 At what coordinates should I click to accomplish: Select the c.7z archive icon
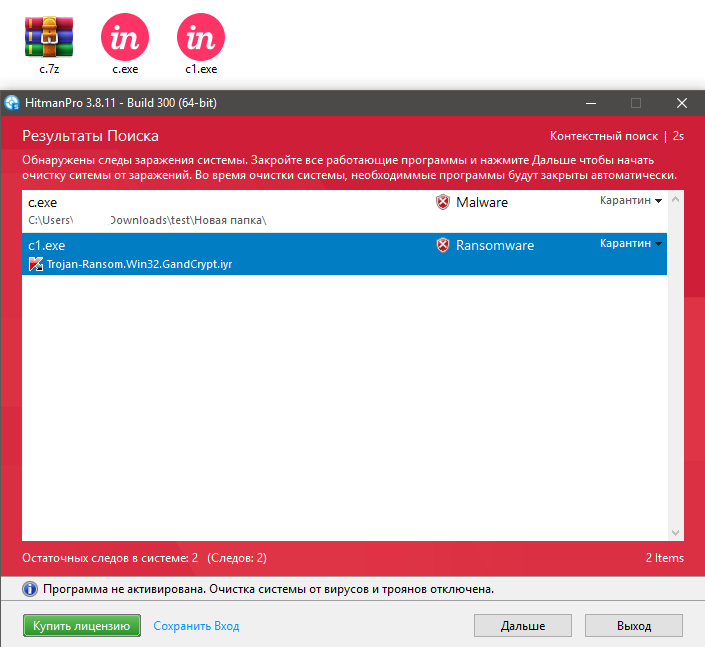(x=49, y=37)
